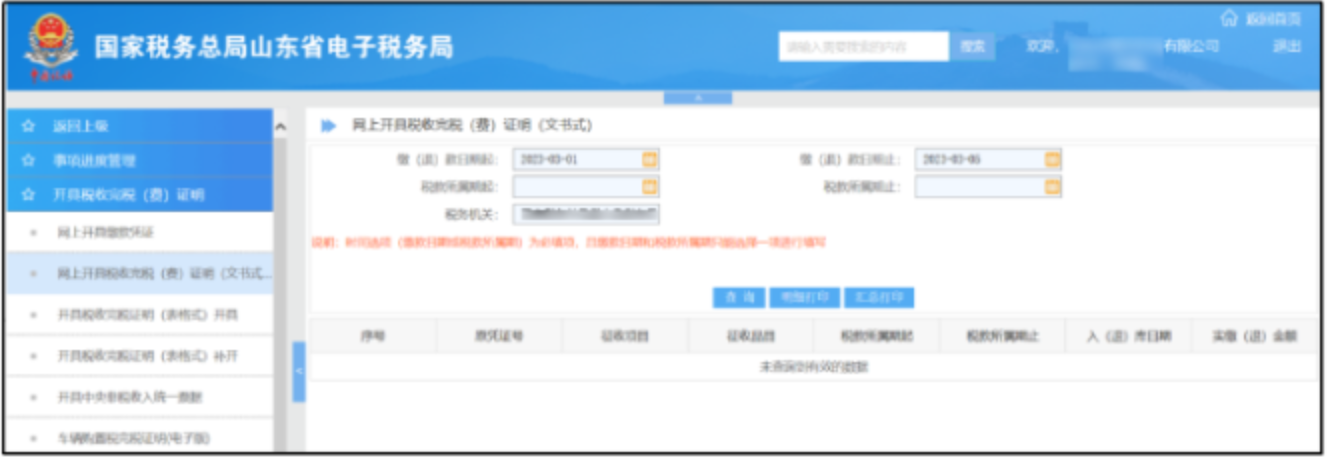Click the 退出 logout link
This screenshot has width=1327, height=460.
pos(1286,46)
